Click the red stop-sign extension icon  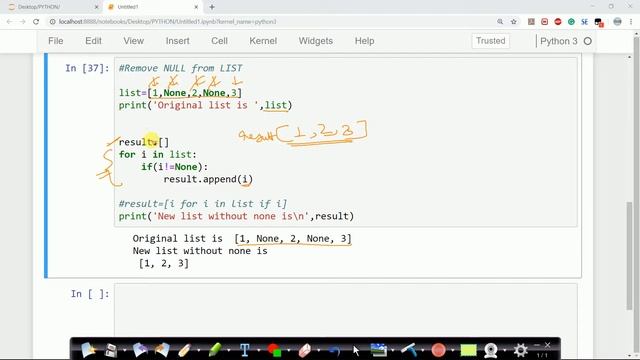click(x=558, y=22)
